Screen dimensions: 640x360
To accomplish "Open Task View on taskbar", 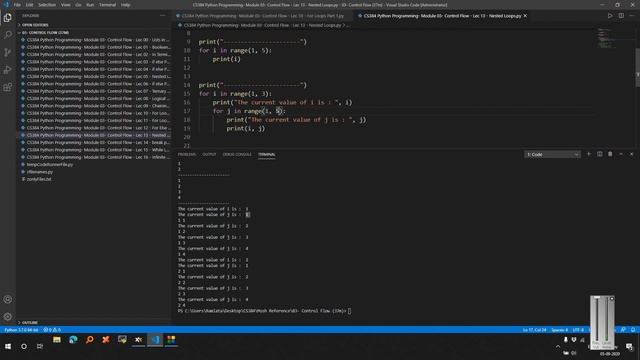I will (x=40, y=346).
